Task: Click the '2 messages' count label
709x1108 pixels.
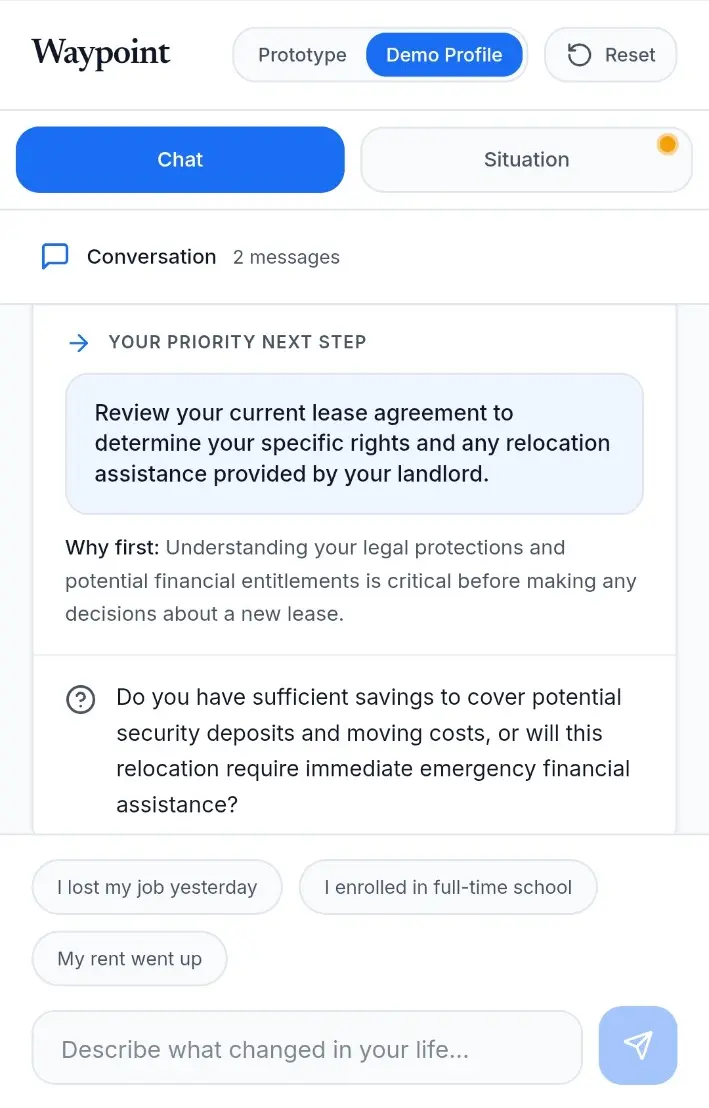Action: point(286,257)
